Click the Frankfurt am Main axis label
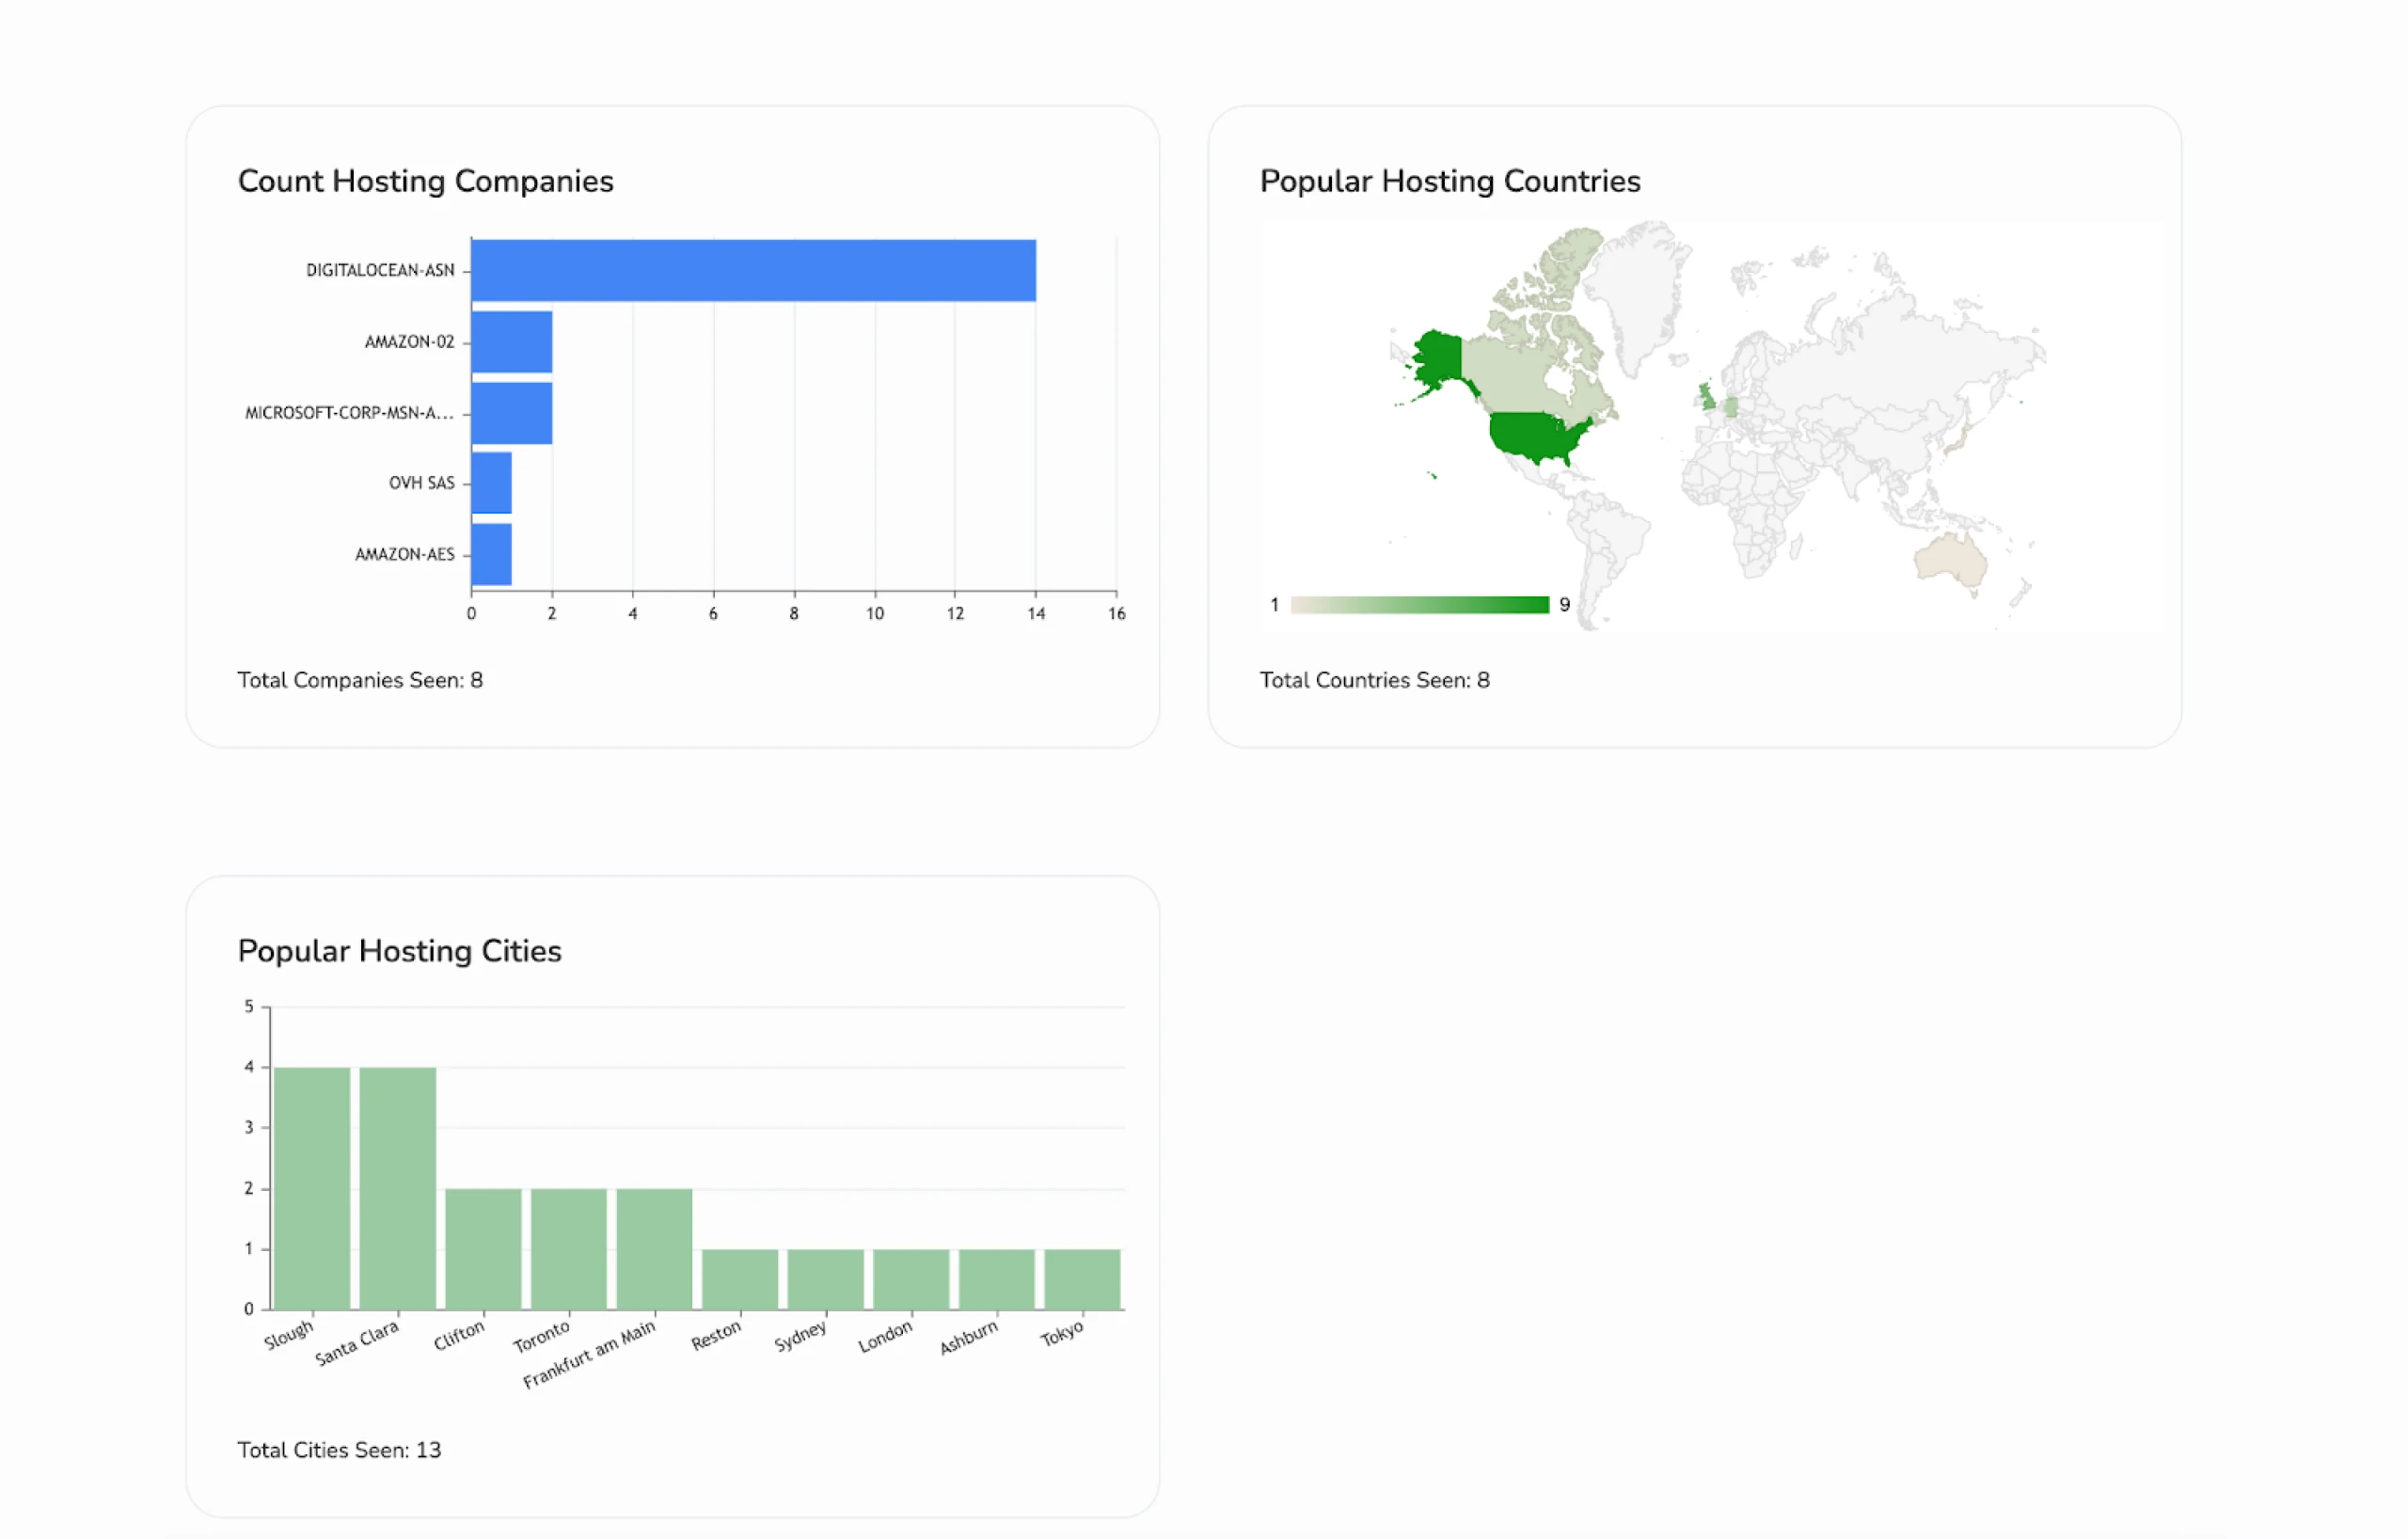Viewport: 2408px width, 1539px height. tap(589, 1354)
